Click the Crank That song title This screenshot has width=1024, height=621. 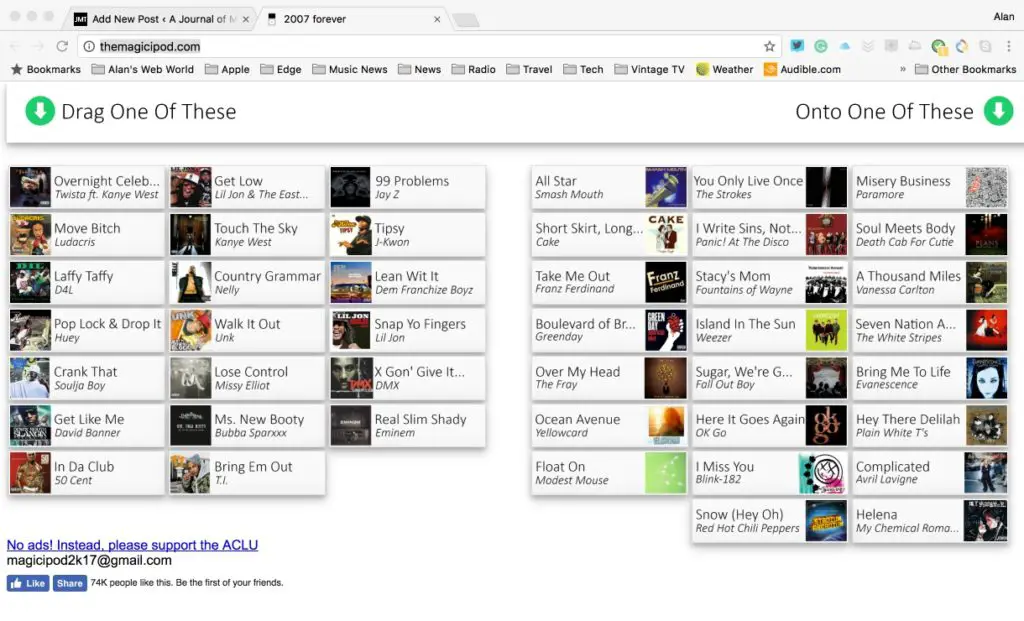(x=85, y=371)
